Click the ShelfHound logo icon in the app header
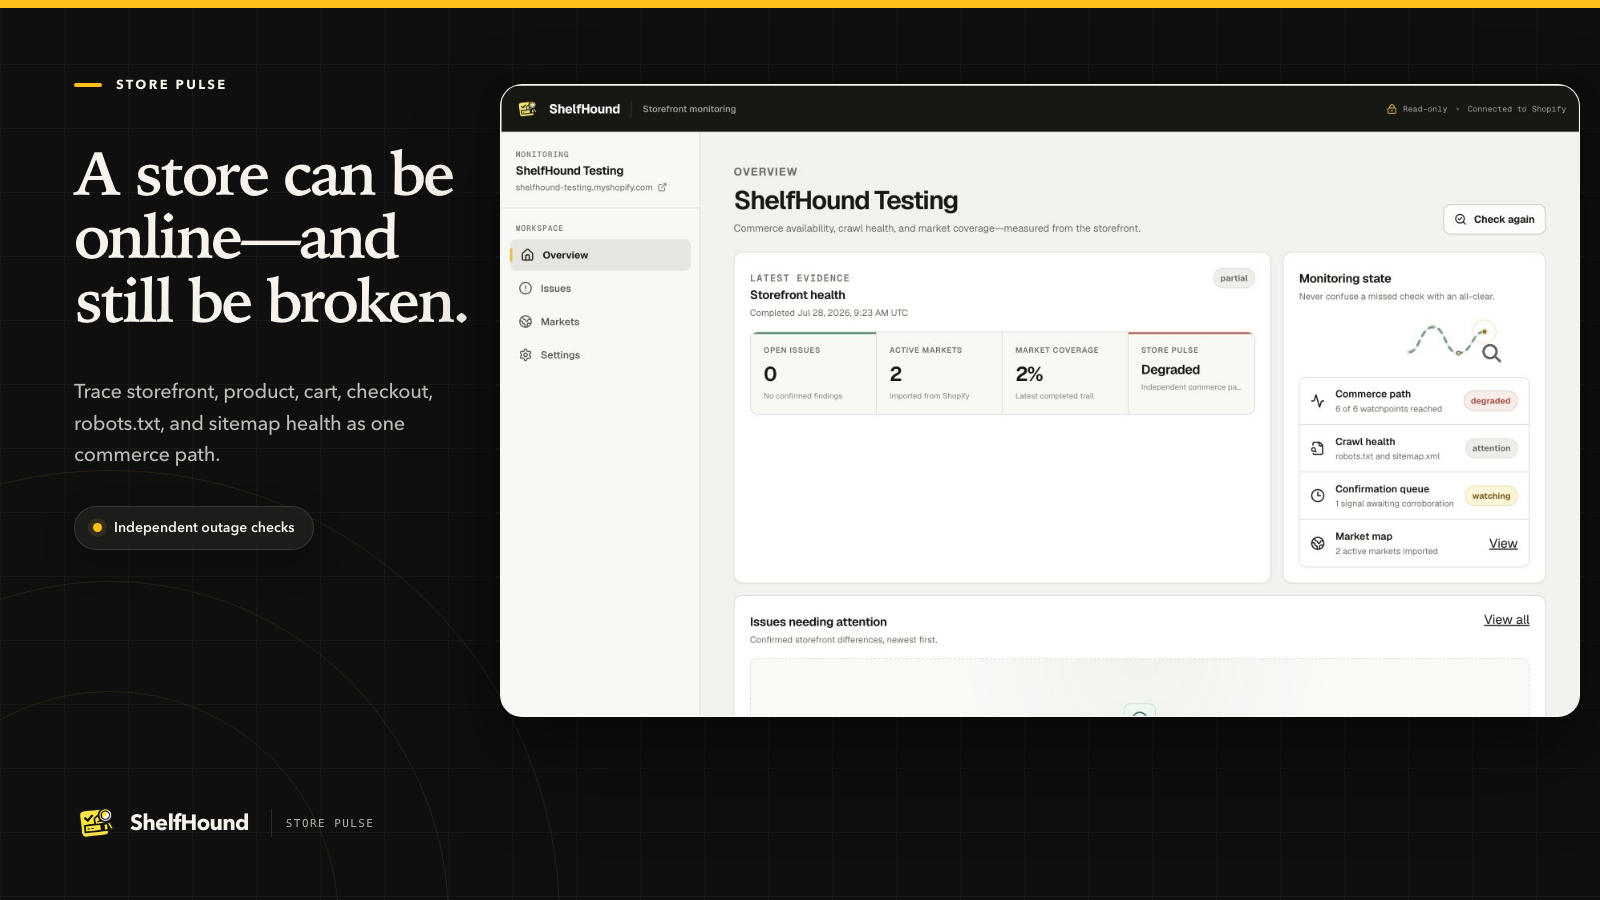This screenshot has height=900, width=1600. (x=527, y=109)
